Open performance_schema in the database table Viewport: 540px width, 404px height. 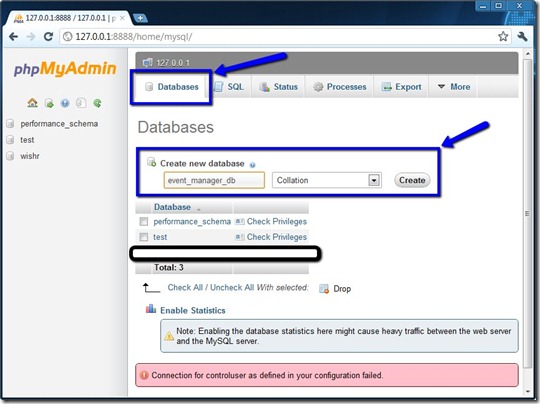click(x=192, y=221)
